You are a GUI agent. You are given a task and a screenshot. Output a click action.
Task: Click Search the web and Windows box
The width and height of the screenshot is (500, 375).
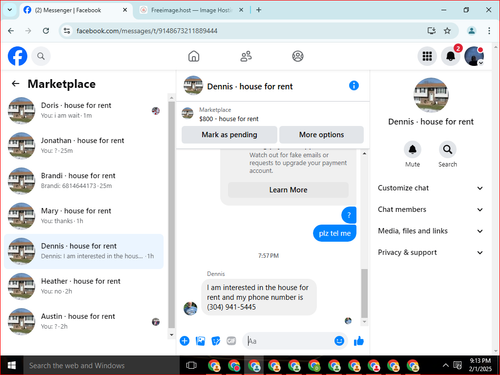[x=101, y=365]
